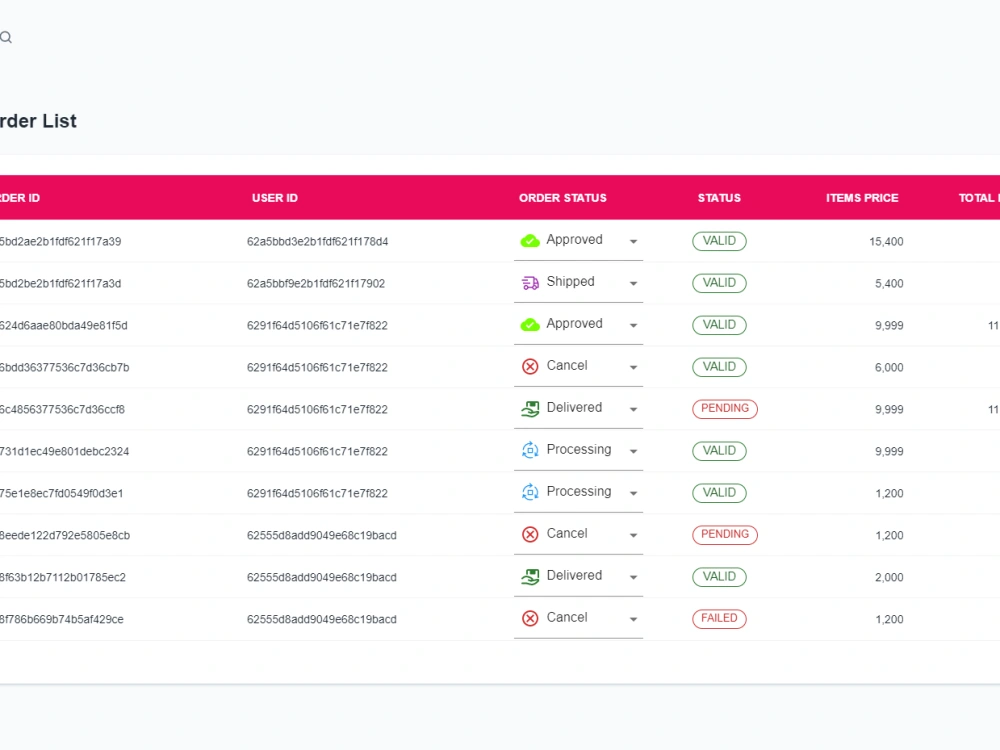Open the Shipped status dropdown arrow

(633, 284)
